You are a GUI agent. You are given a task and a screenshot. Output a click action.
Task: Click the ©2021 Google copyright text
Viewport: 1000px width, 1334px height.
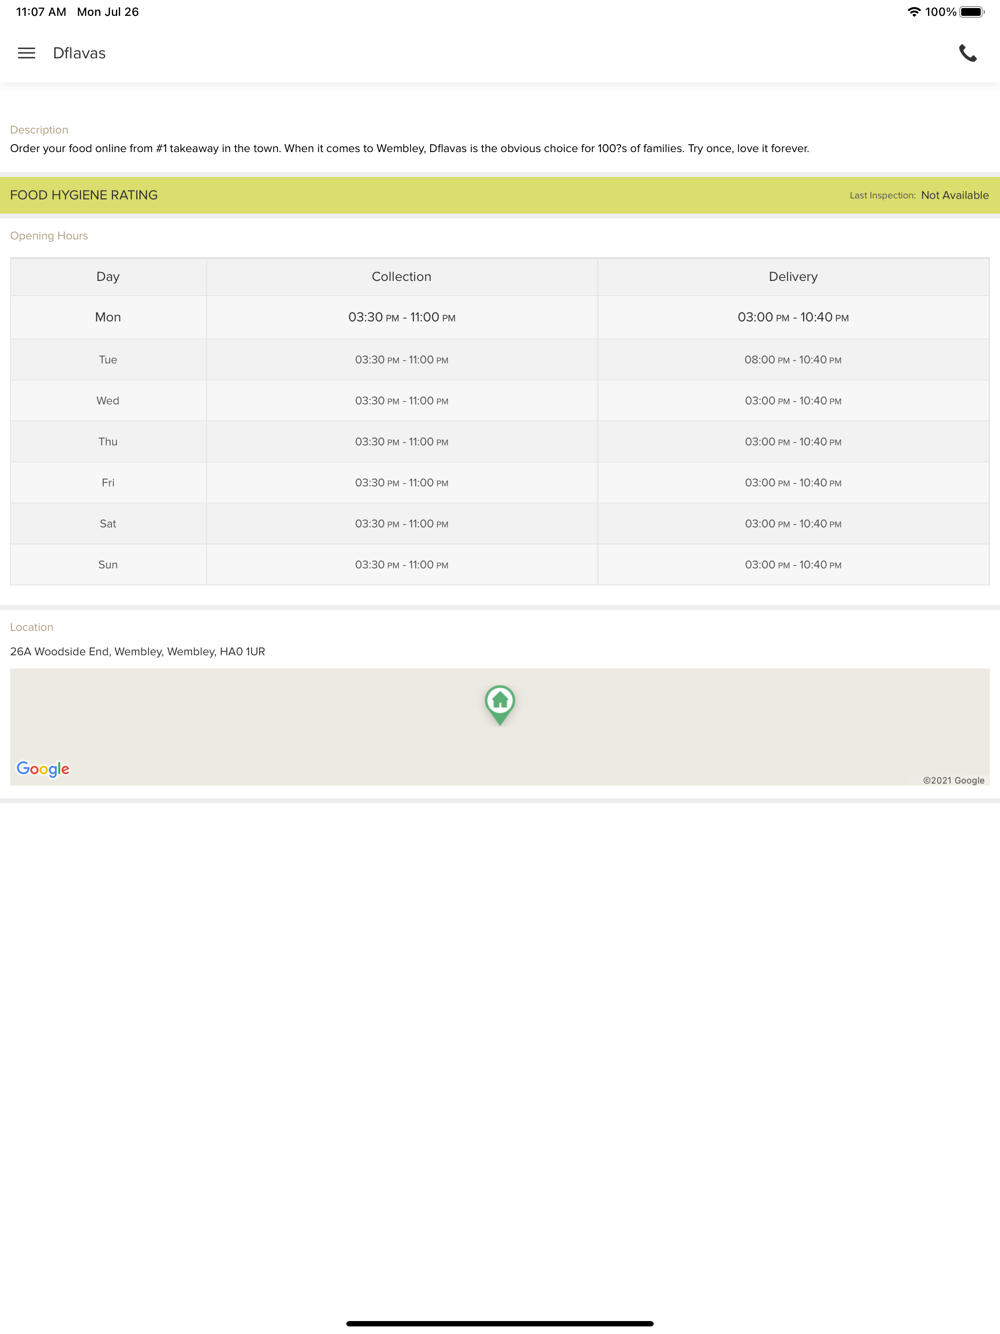coord(954,780)
